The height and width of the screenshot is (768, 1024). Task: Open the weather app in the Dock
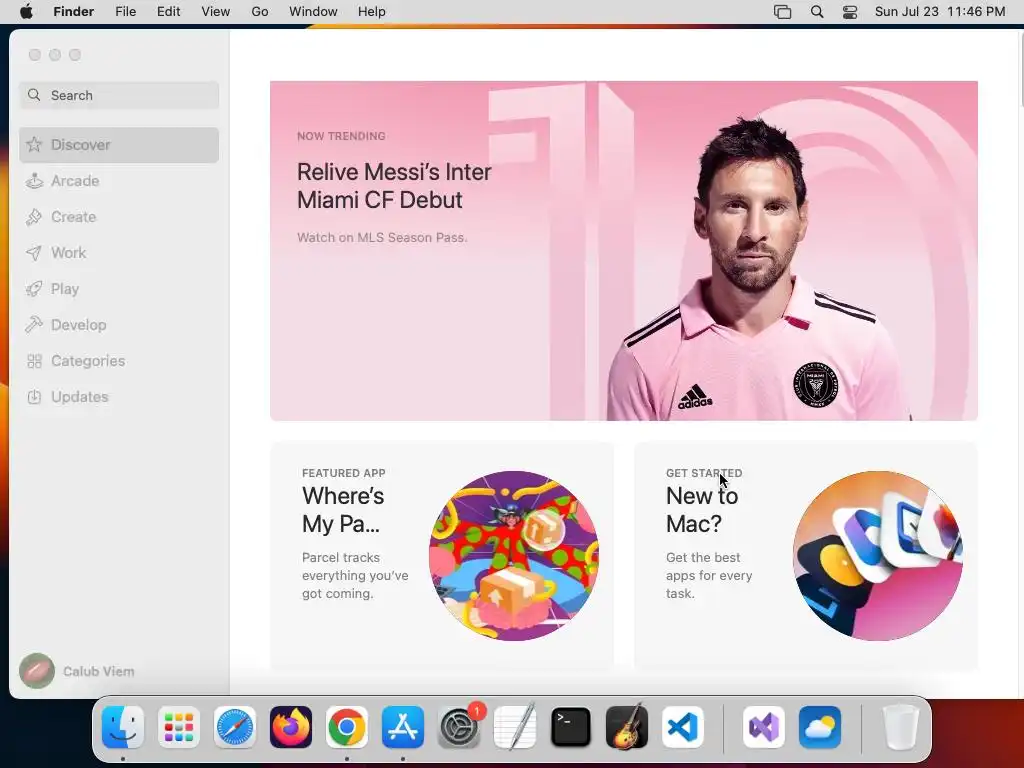820,727
